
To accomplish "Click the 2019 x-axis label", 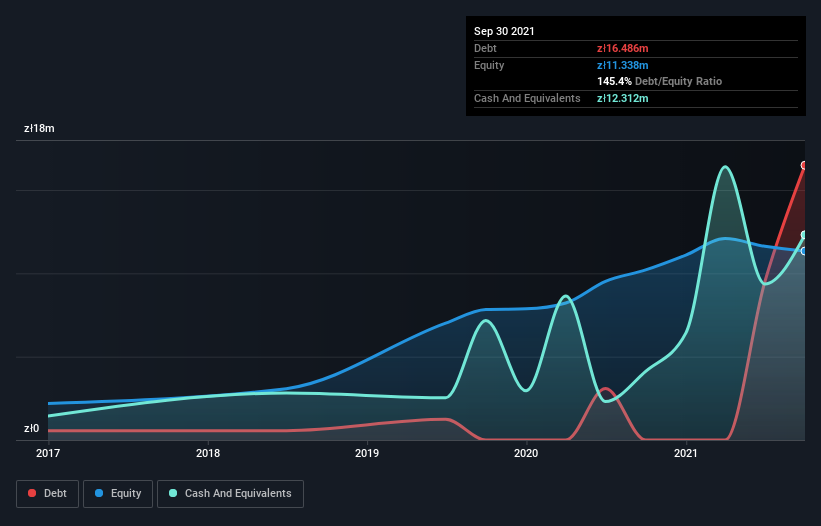I will [x=367, y=453].
